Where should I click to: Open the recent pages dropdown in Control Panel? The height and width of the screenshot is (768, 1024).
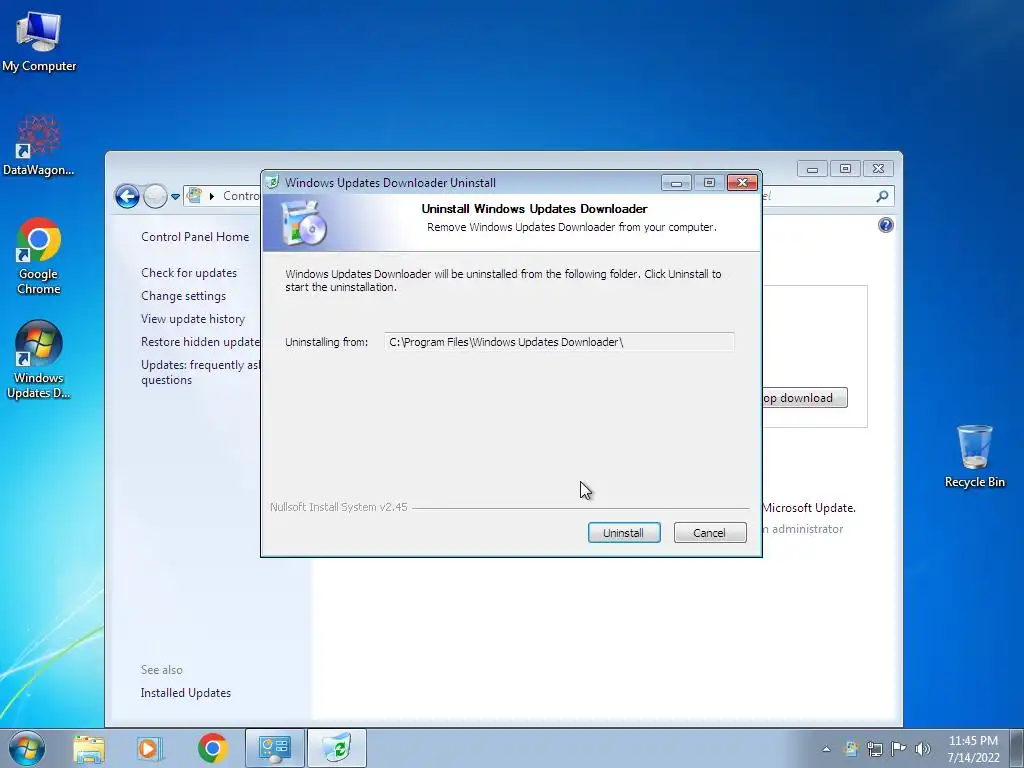(x=175, y=196)
